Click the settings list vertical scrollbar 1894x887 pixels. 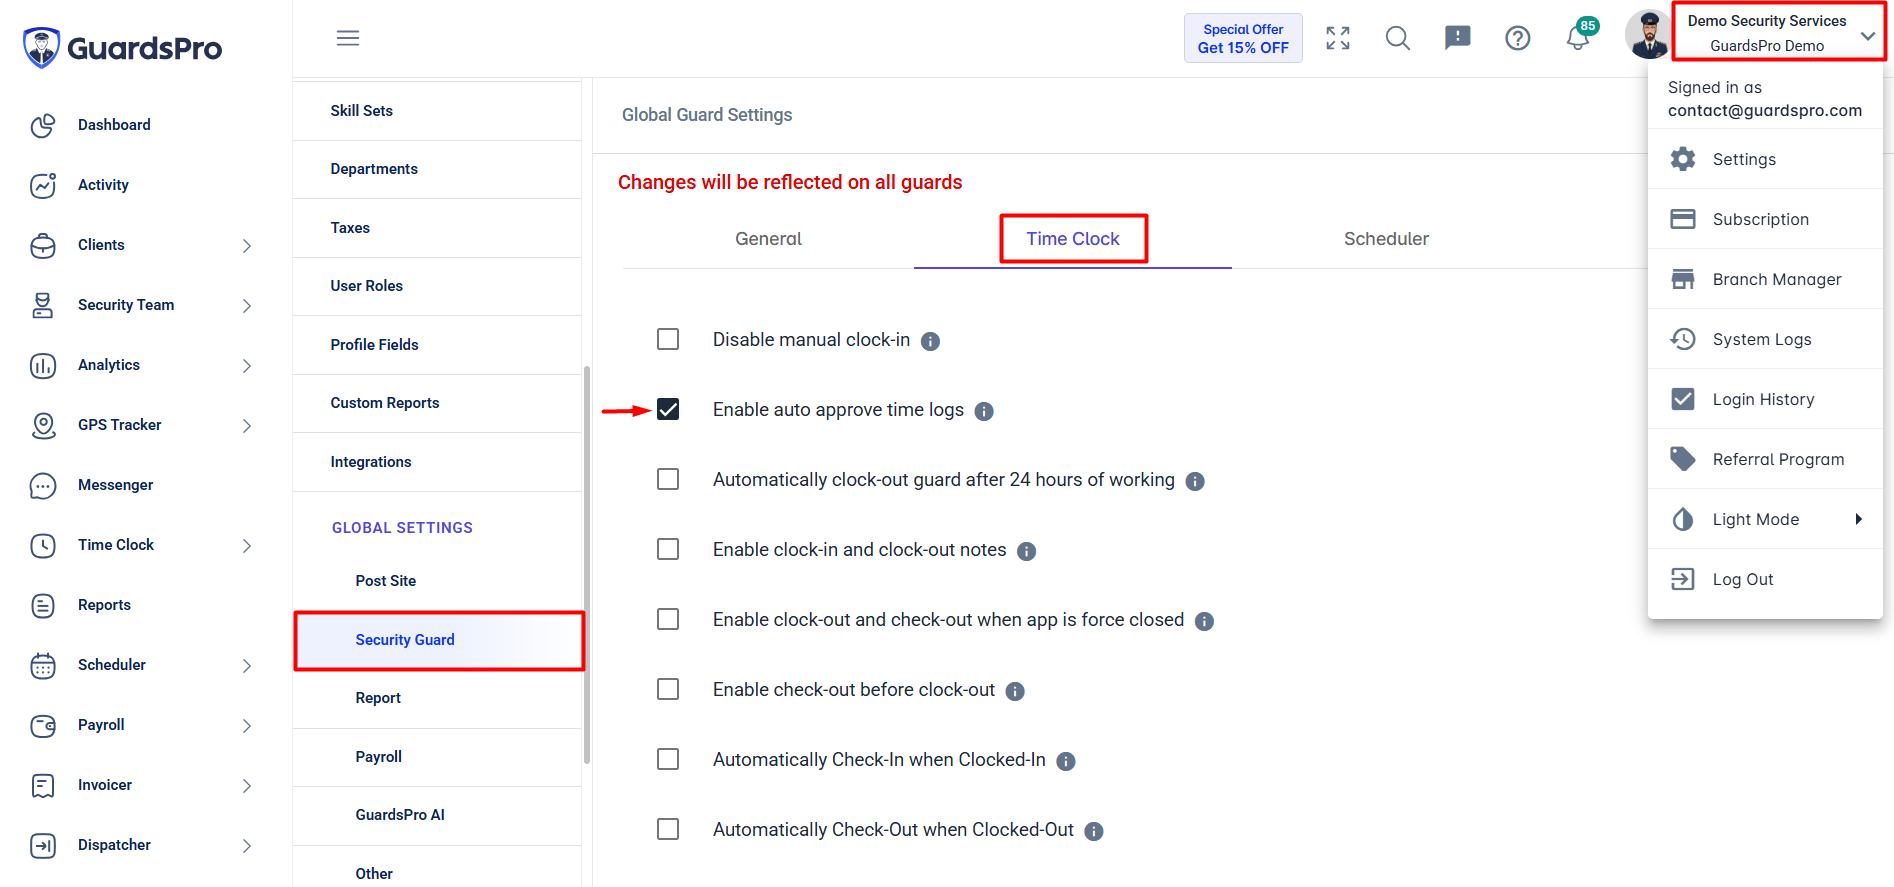587,565
